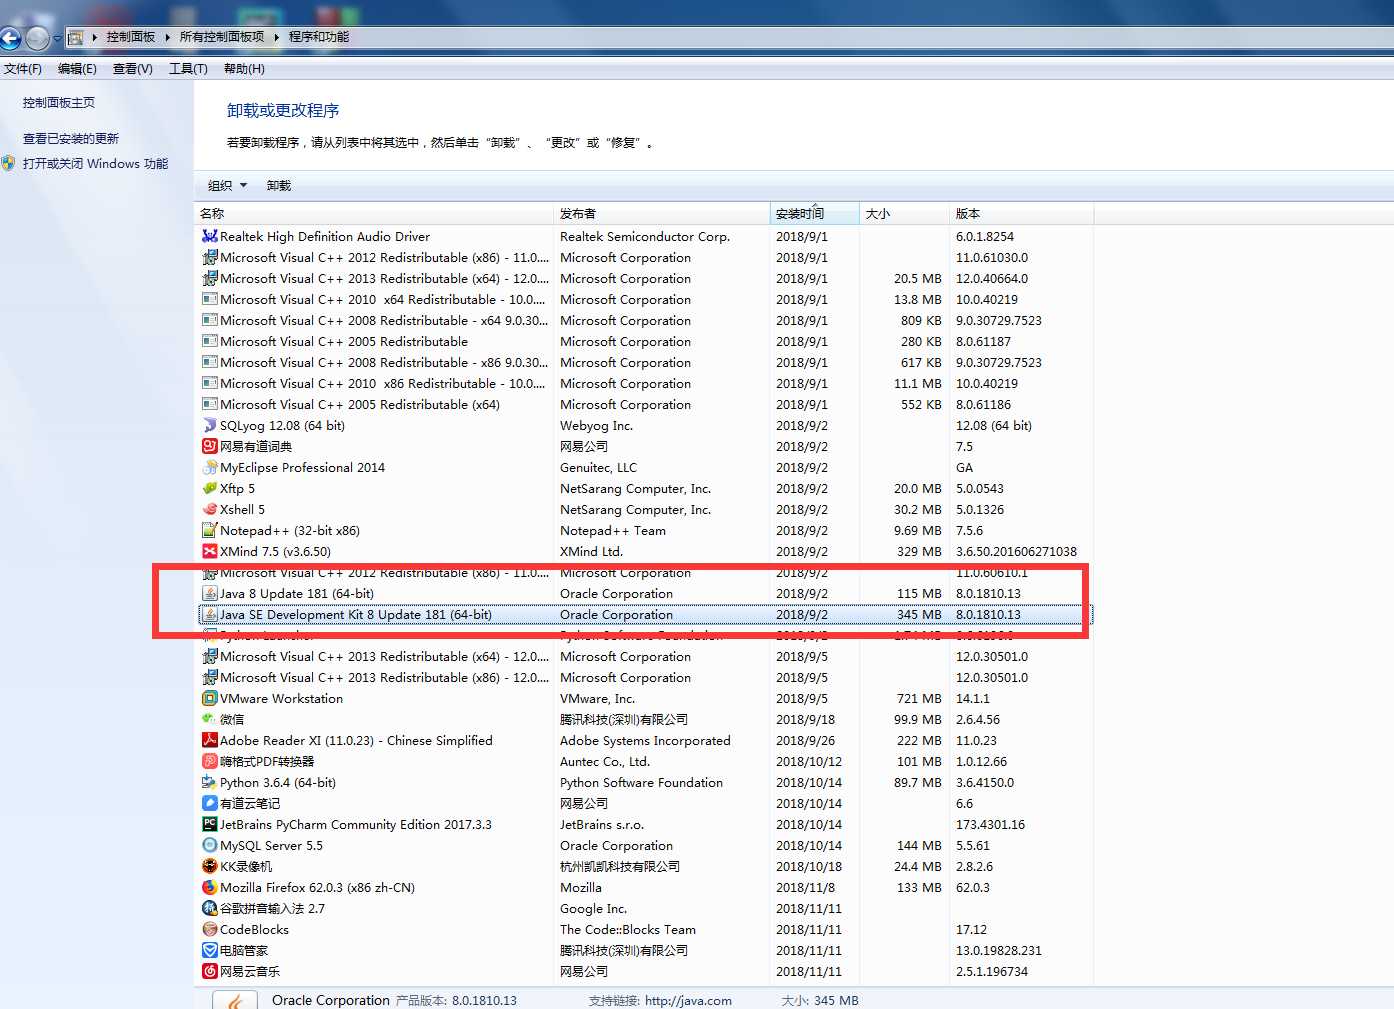Click the MyEclipse Professional 2014 icon
This screenshot has width=1394, height=1009.
210,467
